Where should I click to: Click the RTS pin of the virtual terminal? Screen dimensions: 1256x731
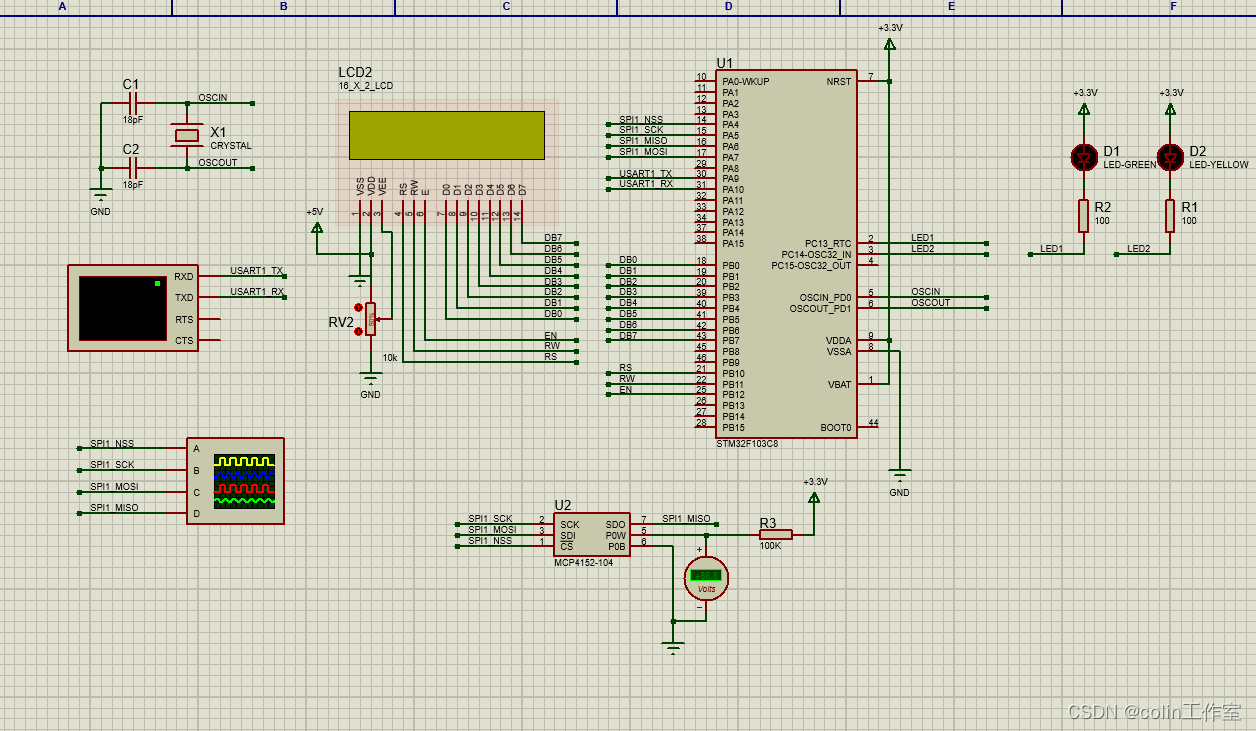[x=184, y=320]
